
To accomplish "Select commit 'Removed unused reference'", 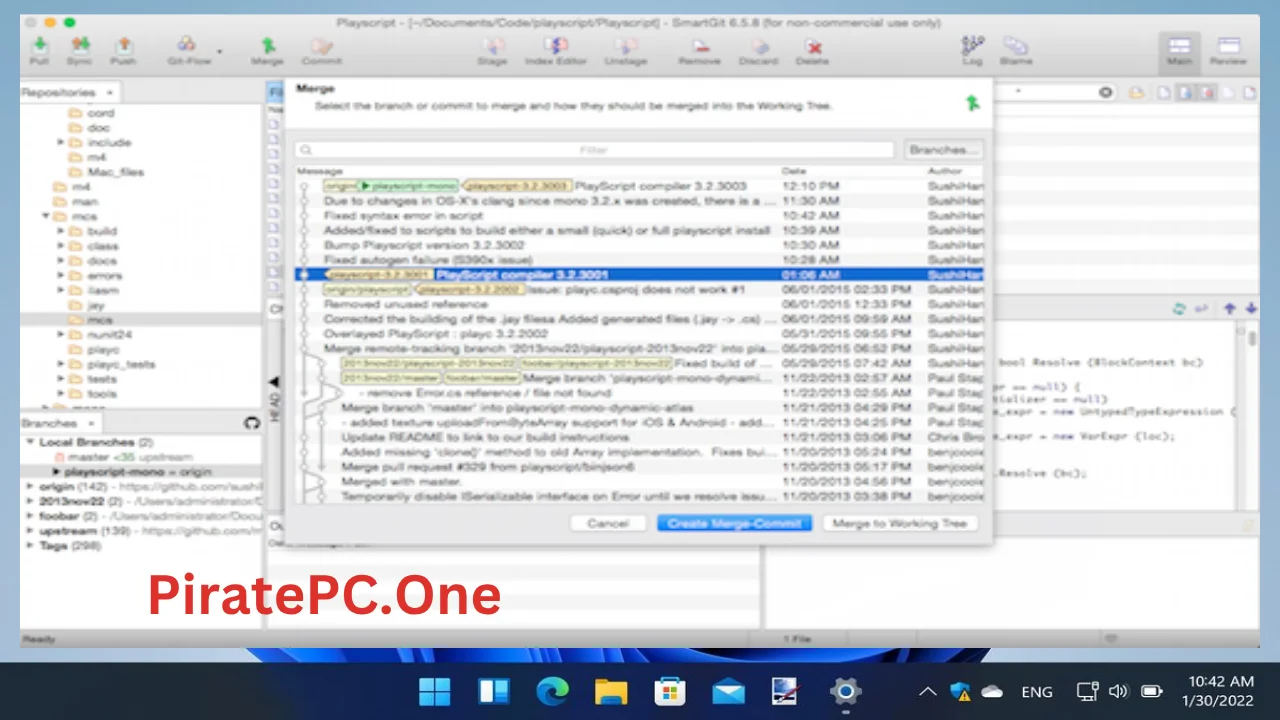I will (639, 304).
